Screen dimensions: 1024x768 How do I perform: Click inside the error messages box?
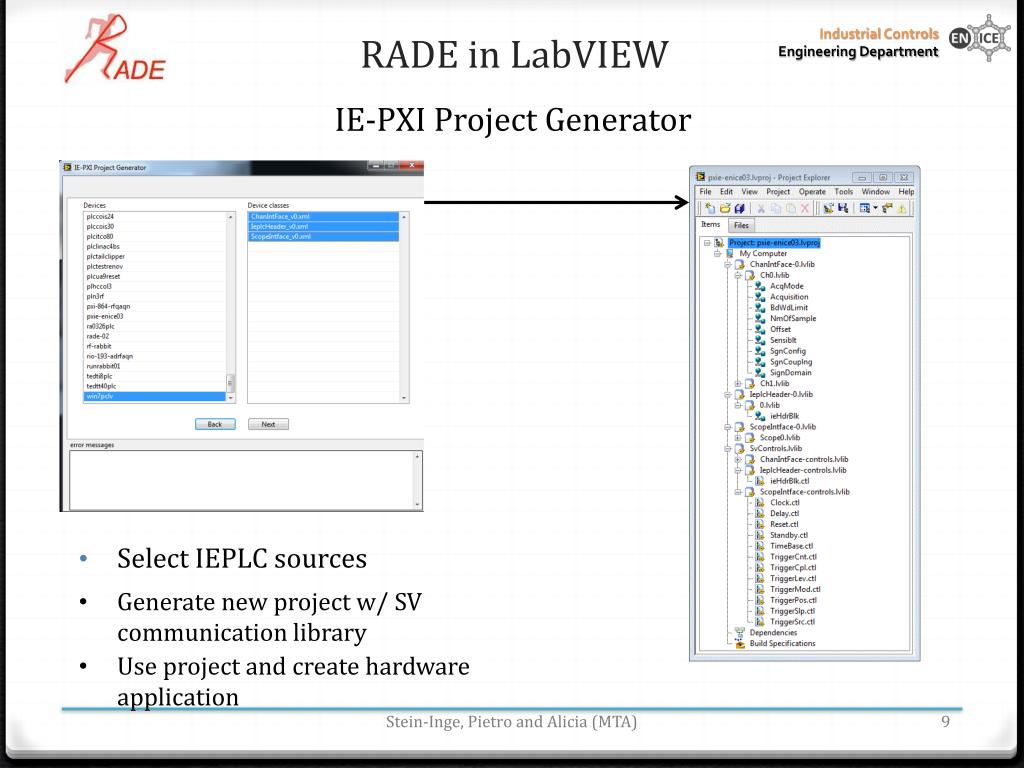pos(242,479)
